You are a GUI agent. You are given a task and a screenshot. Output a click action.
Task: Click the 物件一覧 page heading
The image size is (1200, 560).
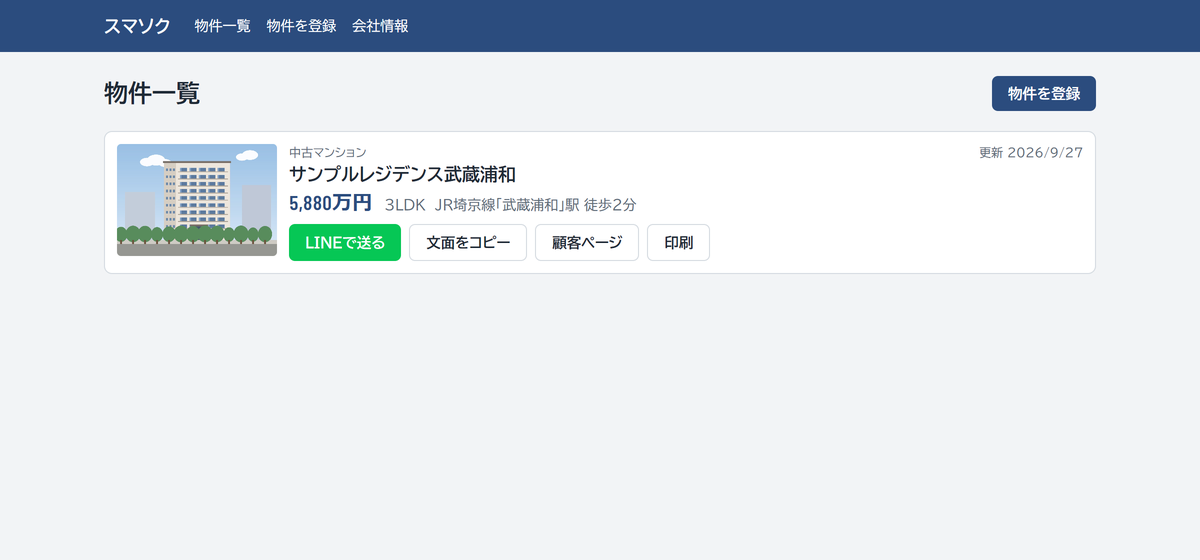[152, 93]
